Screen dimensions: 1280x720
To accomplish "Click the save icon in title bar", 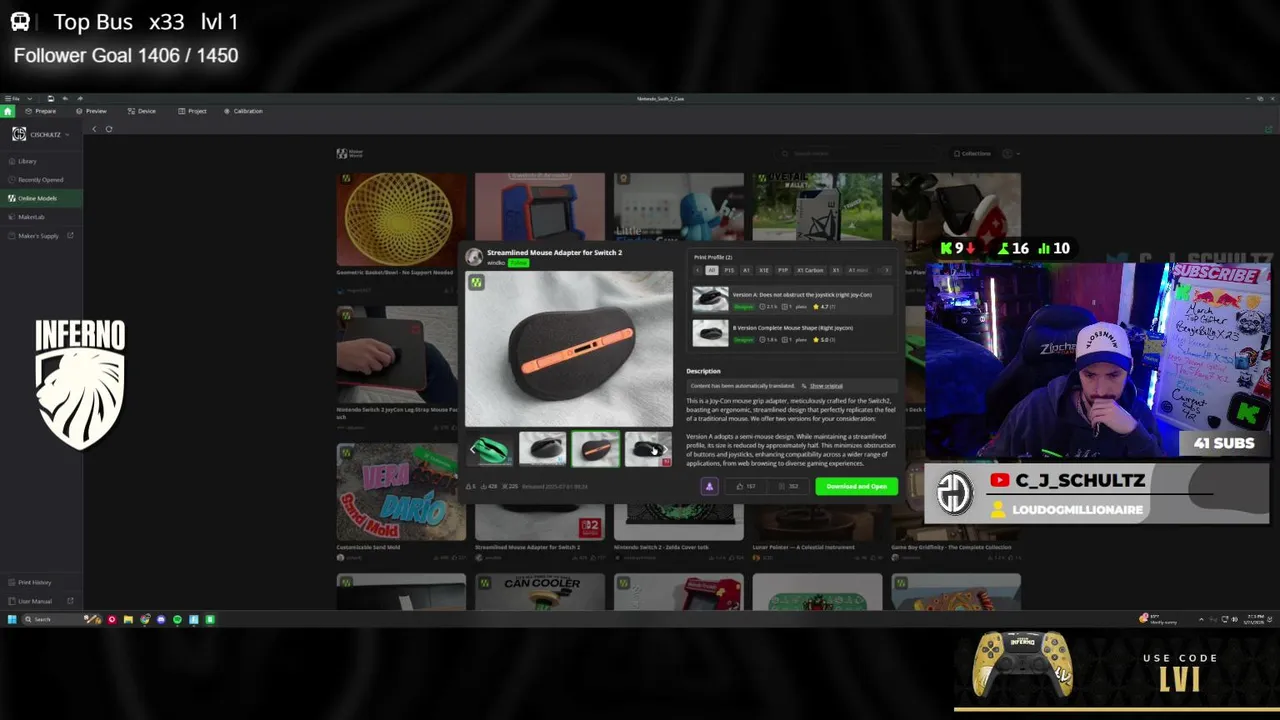I will click(51, 98).
